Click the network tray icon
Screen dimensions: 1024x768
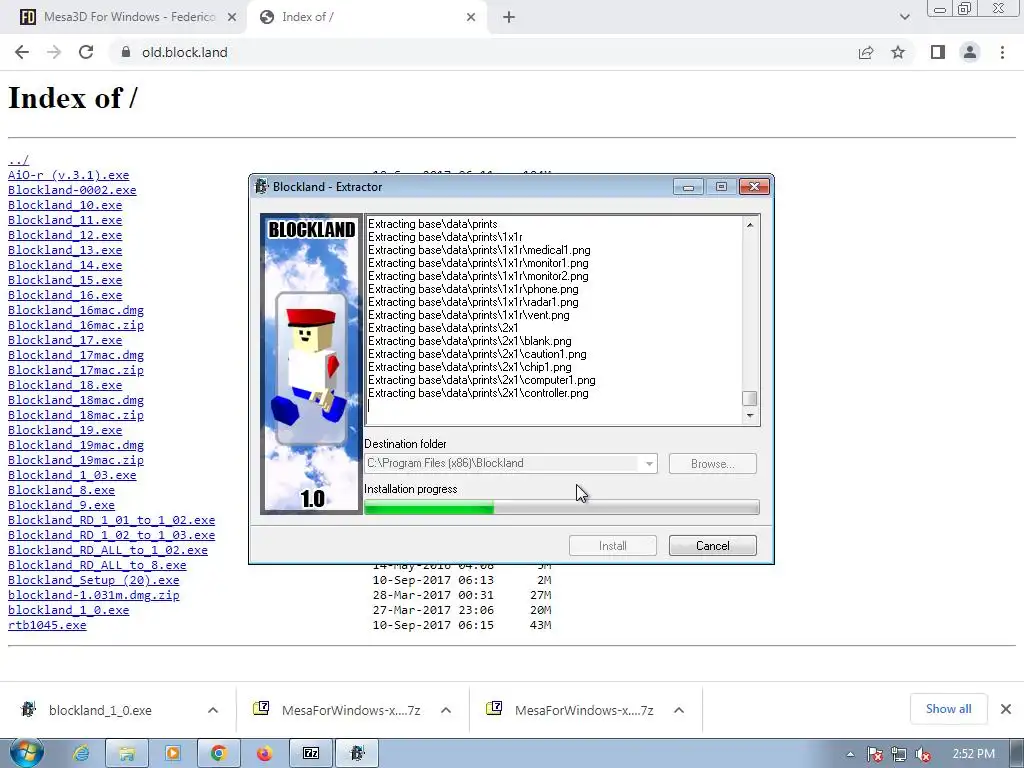point(899,754)
